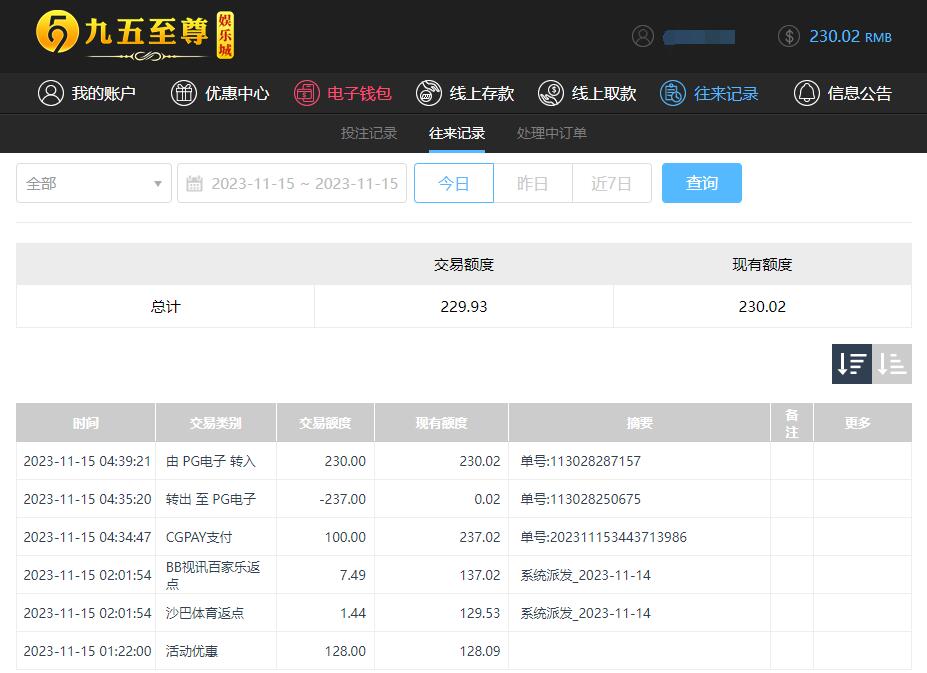This screenshot has width=927, height=673.
Task: Expand the 全部 category dropdown
Action: pyautogui.click(x=94, y=183)
